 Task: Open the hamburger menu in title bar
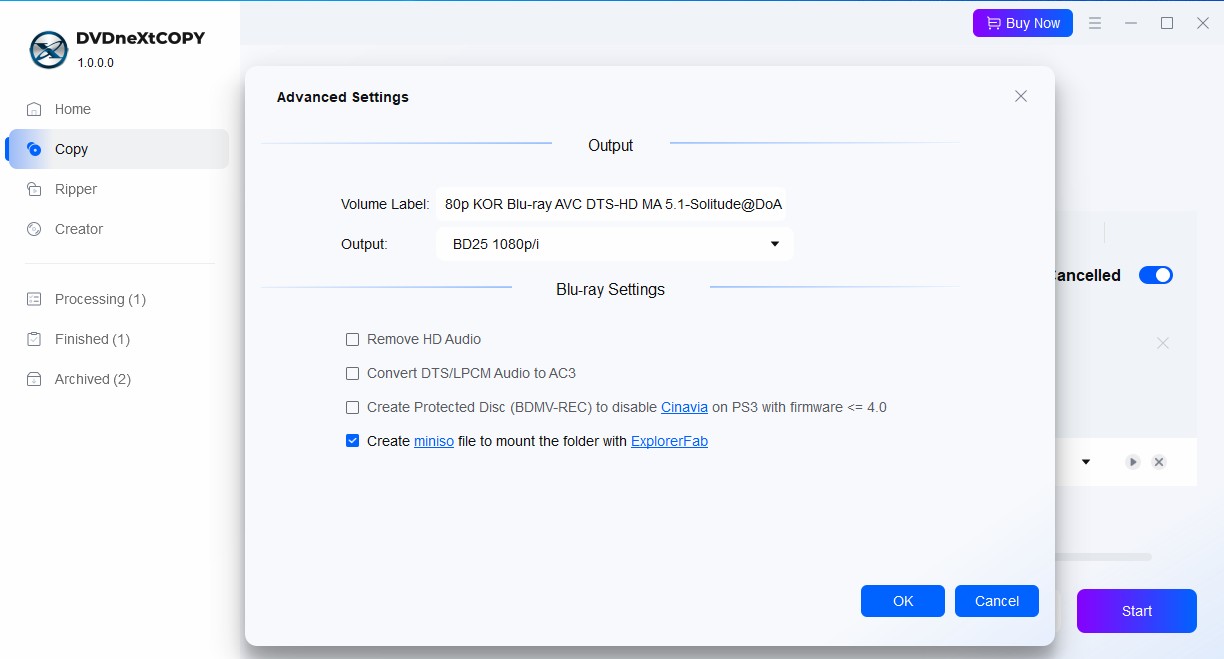coord(1095,23)
